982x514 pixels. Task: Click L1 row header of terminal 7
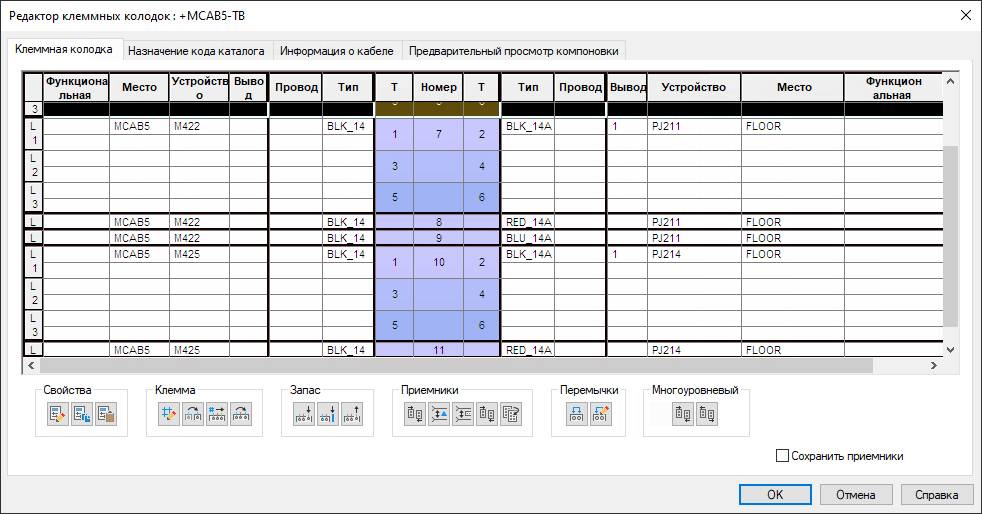[34, 134]
